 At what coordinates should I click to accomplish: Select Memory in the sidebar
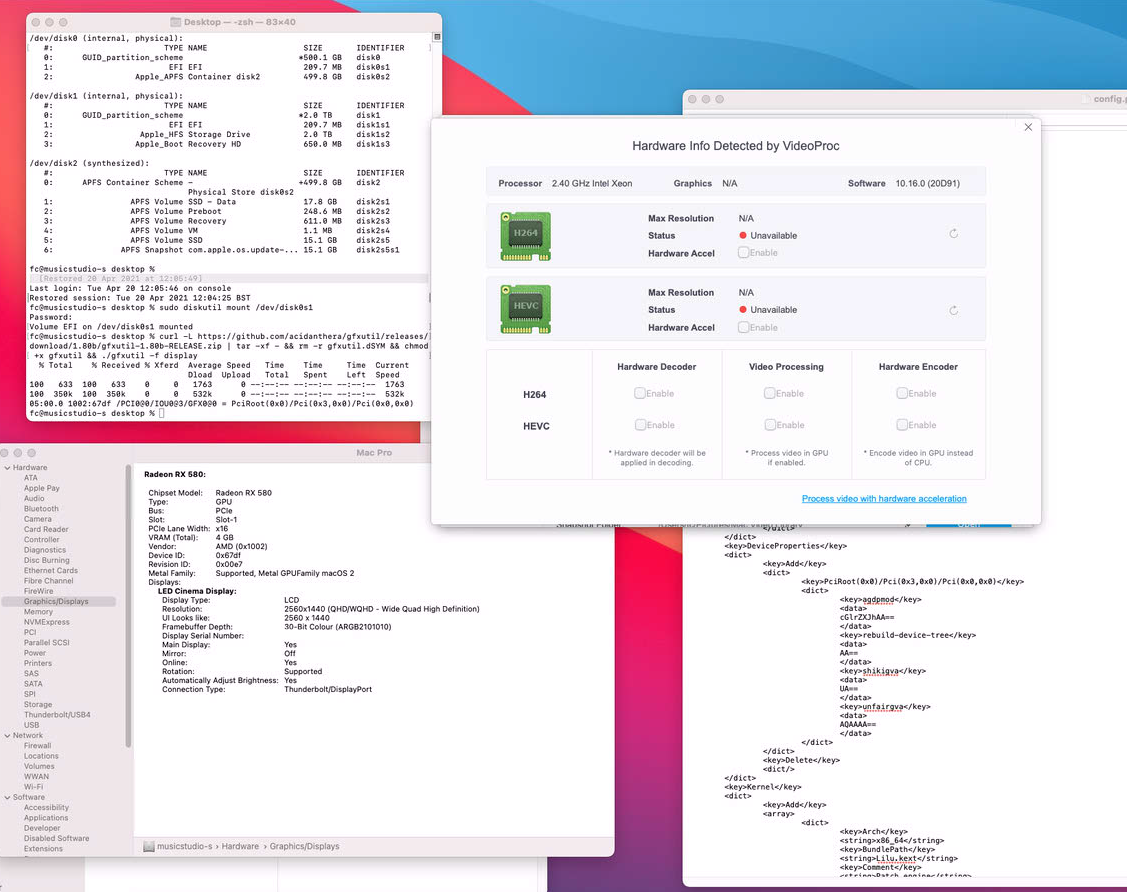pos(38,612)
